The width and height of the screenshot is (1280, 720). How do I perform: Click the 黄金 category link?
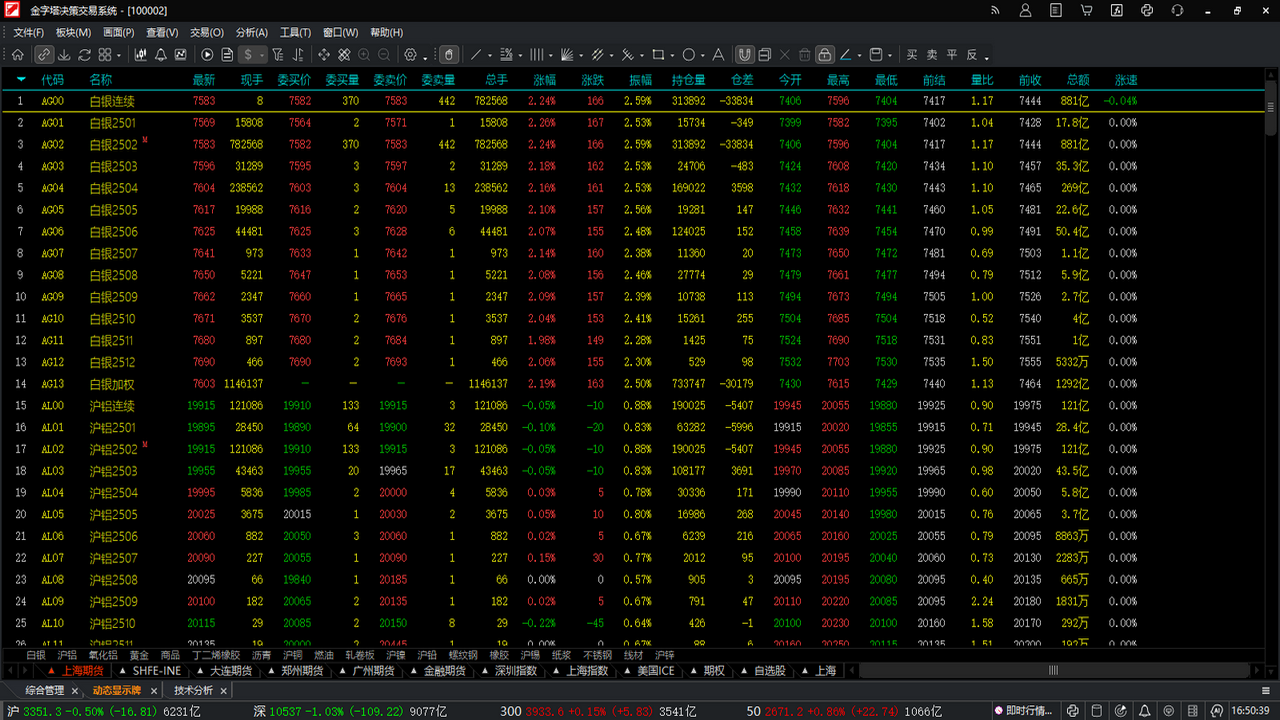139,655
